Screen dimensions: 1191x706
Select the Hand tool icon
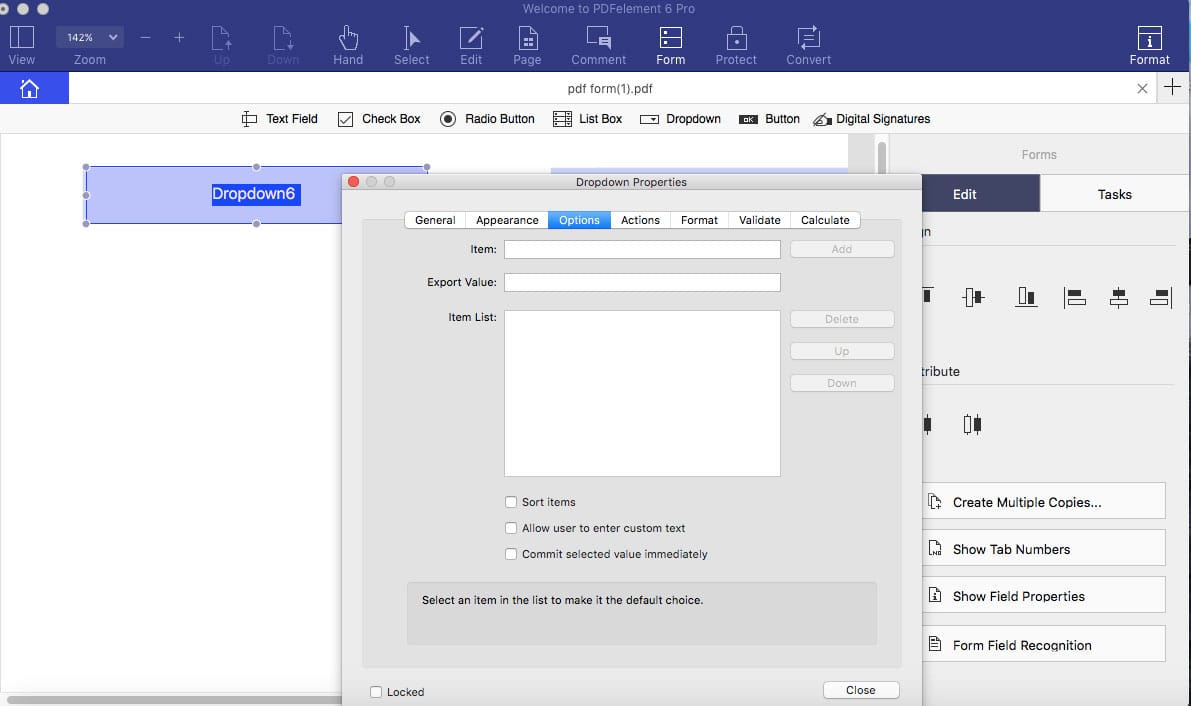point(348,39)
